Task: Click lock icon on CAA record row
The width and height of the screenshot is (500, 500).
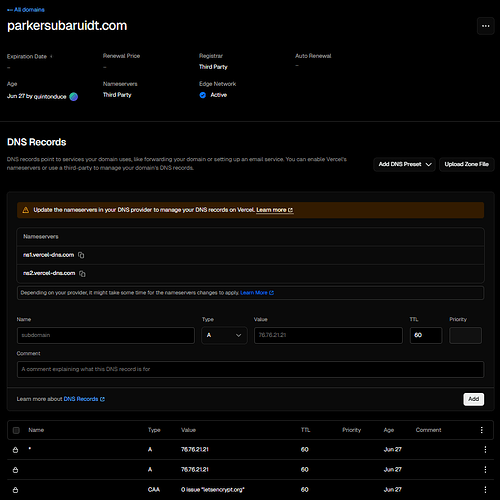Action: click(x=15, y=490)
